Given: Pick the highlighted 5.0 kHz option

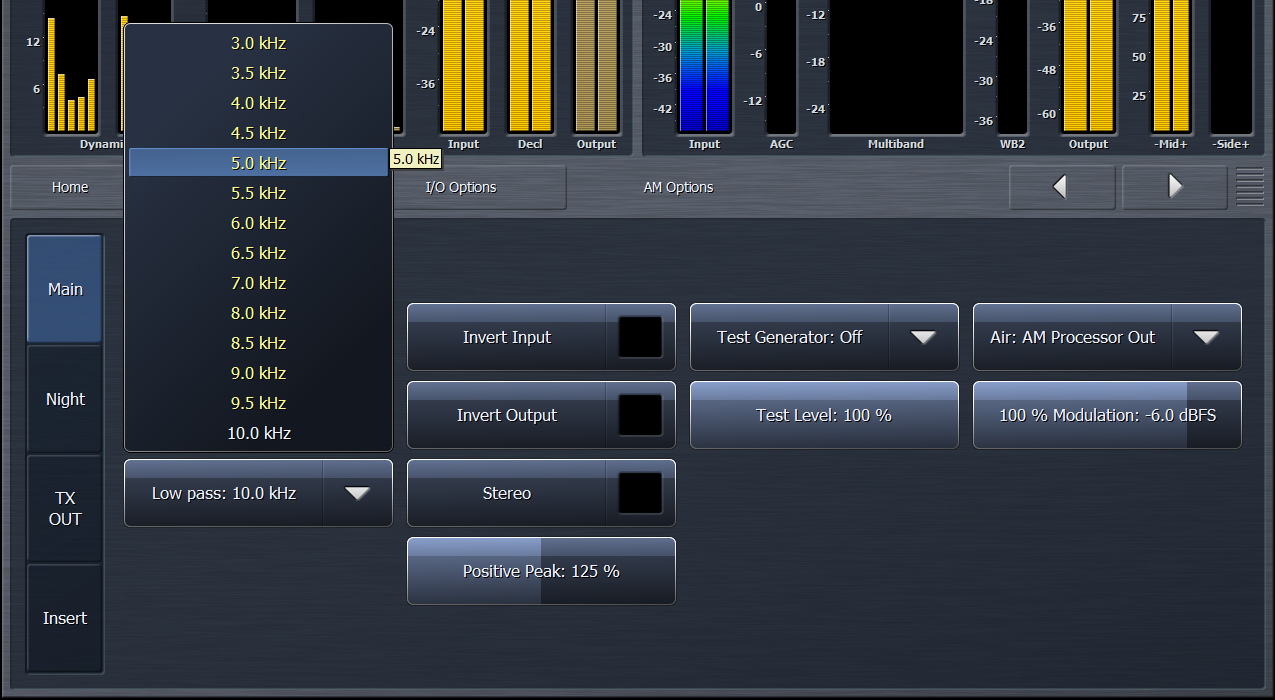Looking at the screenshot, I should coord(258,163).
